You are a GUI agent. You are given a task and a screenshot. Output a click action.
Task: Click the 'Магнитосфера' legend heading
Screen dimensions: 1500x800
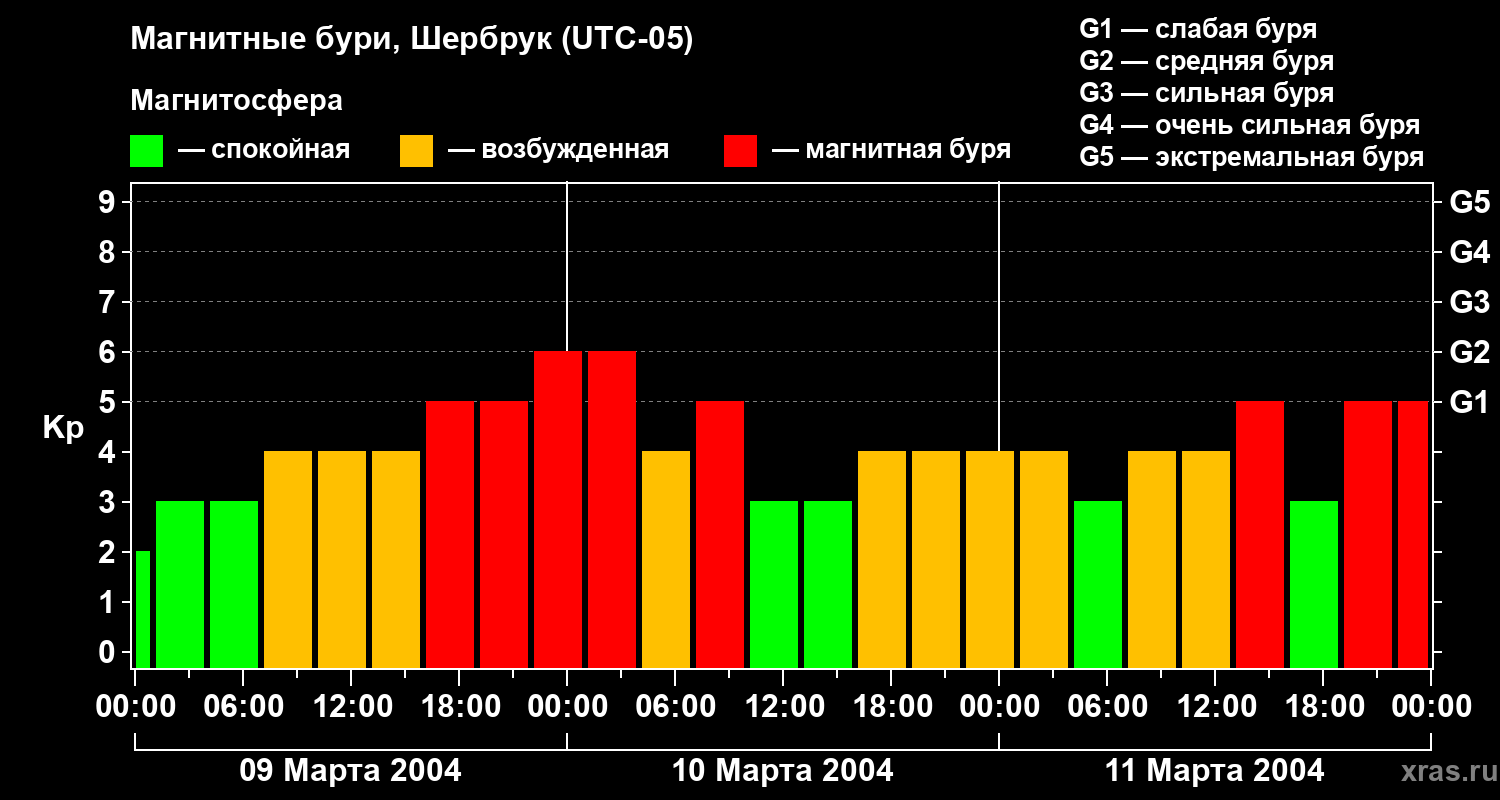pos(236,101)
